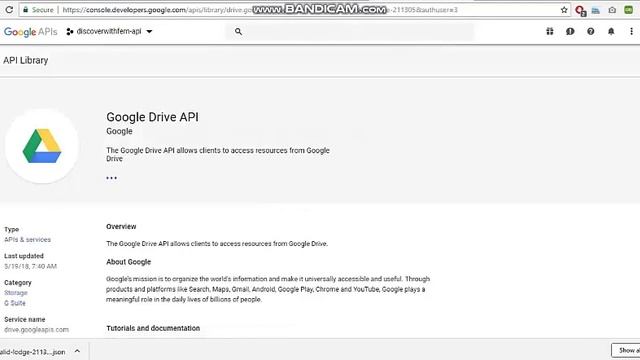Image resolution: width=640 pixels, height=360 pixels.
Task: Open the gift icon in header
Action: (x=550, y=31)
